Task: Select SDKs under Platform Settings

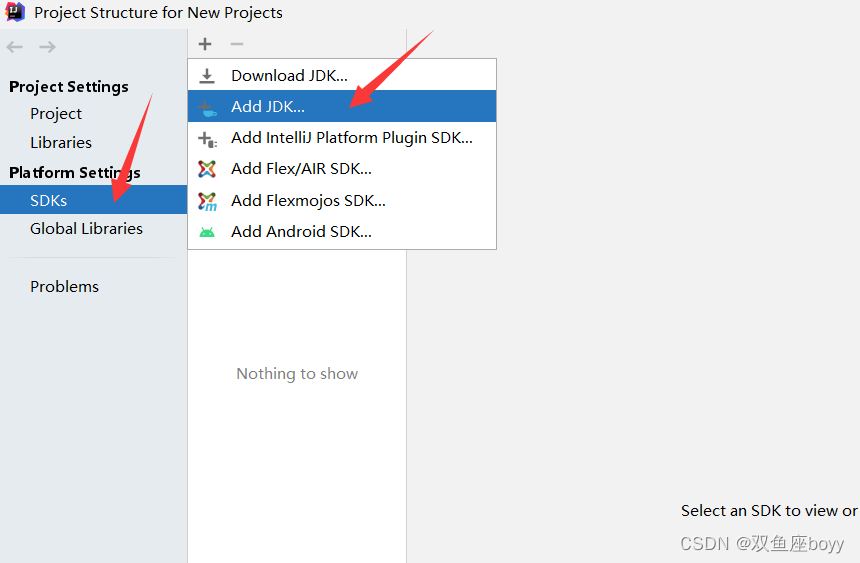Action: point(93,200)
